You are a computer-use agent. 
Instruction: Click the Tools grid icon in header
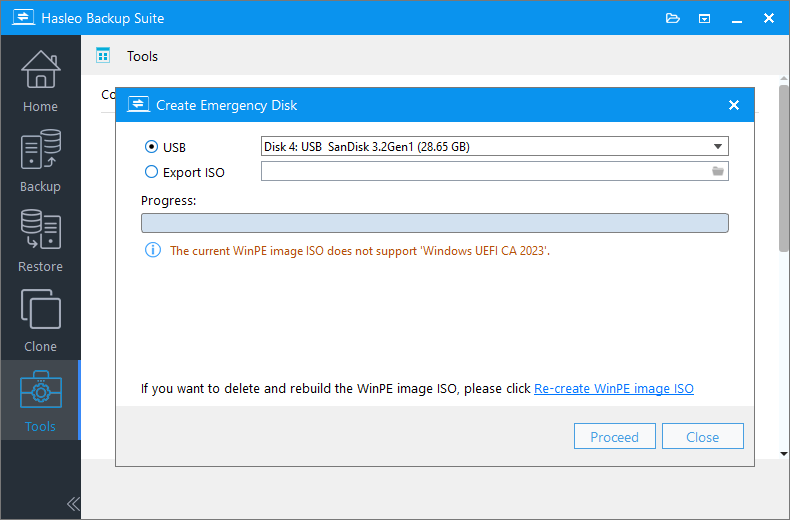pos(103,55)
